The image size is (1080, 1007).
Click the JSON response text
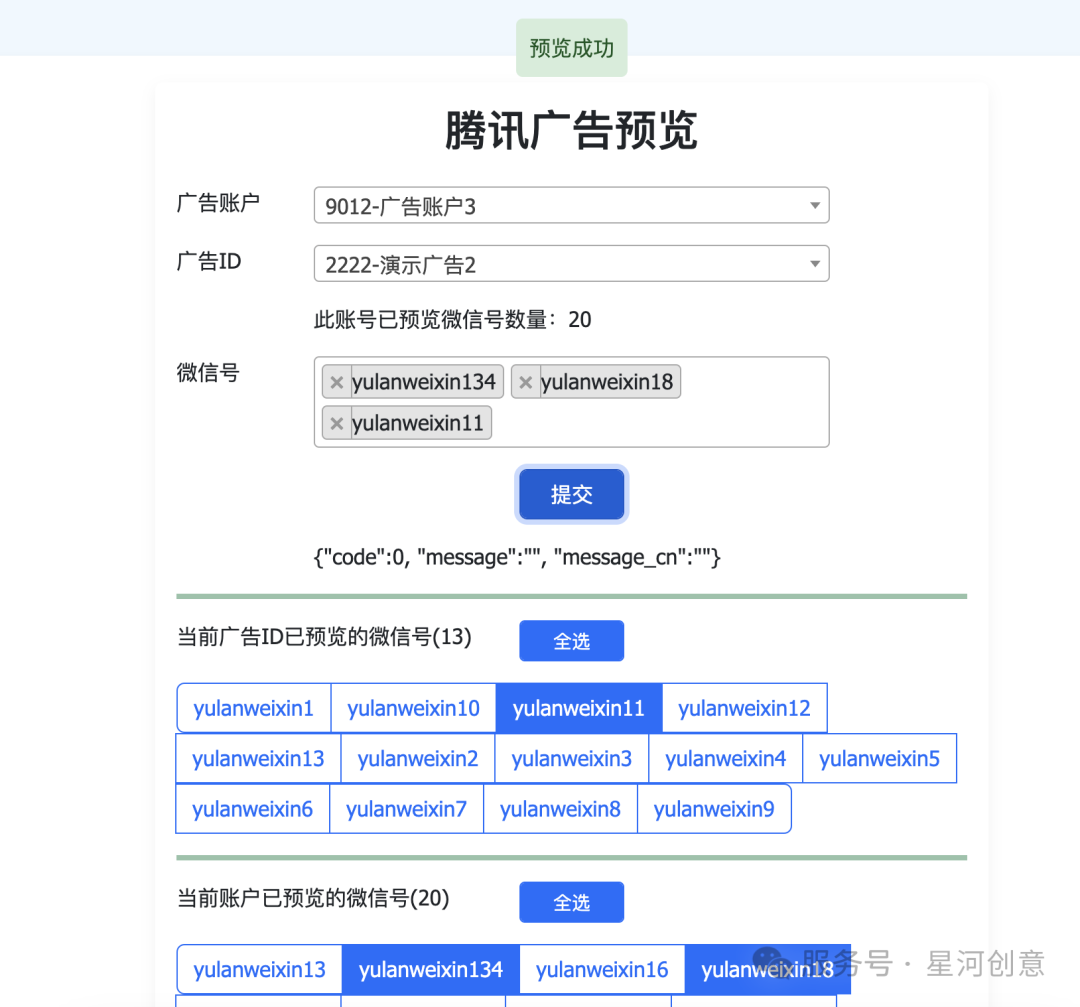coord(517,557)
